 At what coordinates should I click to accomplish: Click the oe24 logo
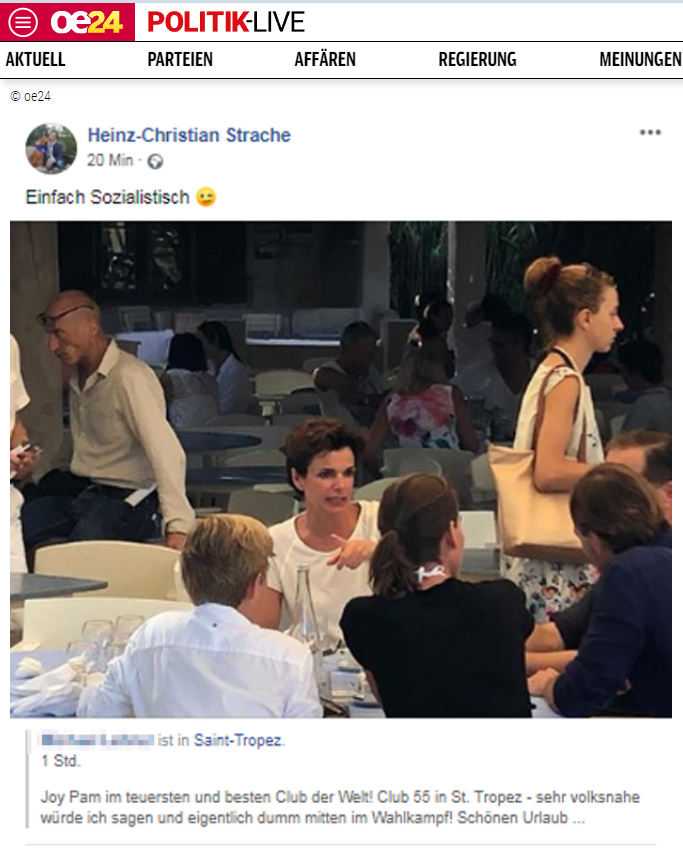point(86,23)
